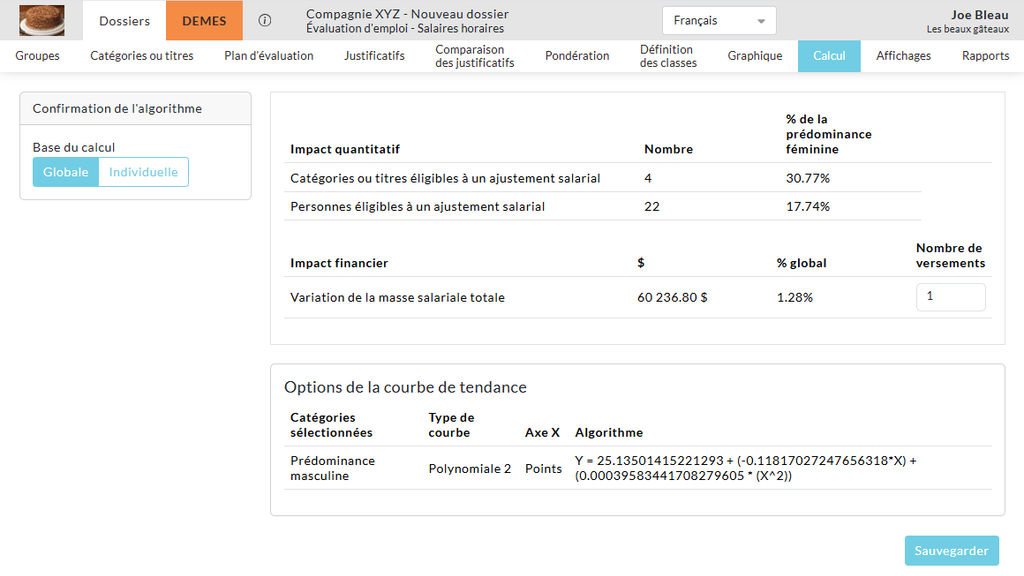
Task: Go to the Pondération tab
Action: [577, 56]
